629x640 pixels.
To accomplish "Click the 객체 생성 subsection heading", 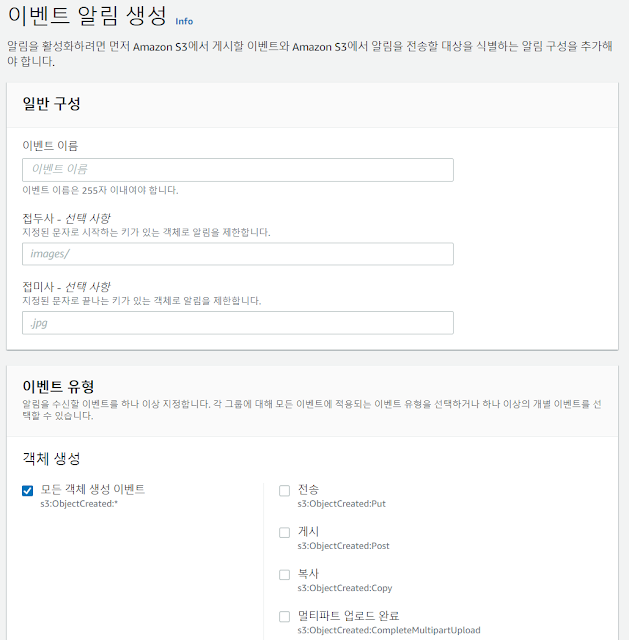I will point(51,458).
